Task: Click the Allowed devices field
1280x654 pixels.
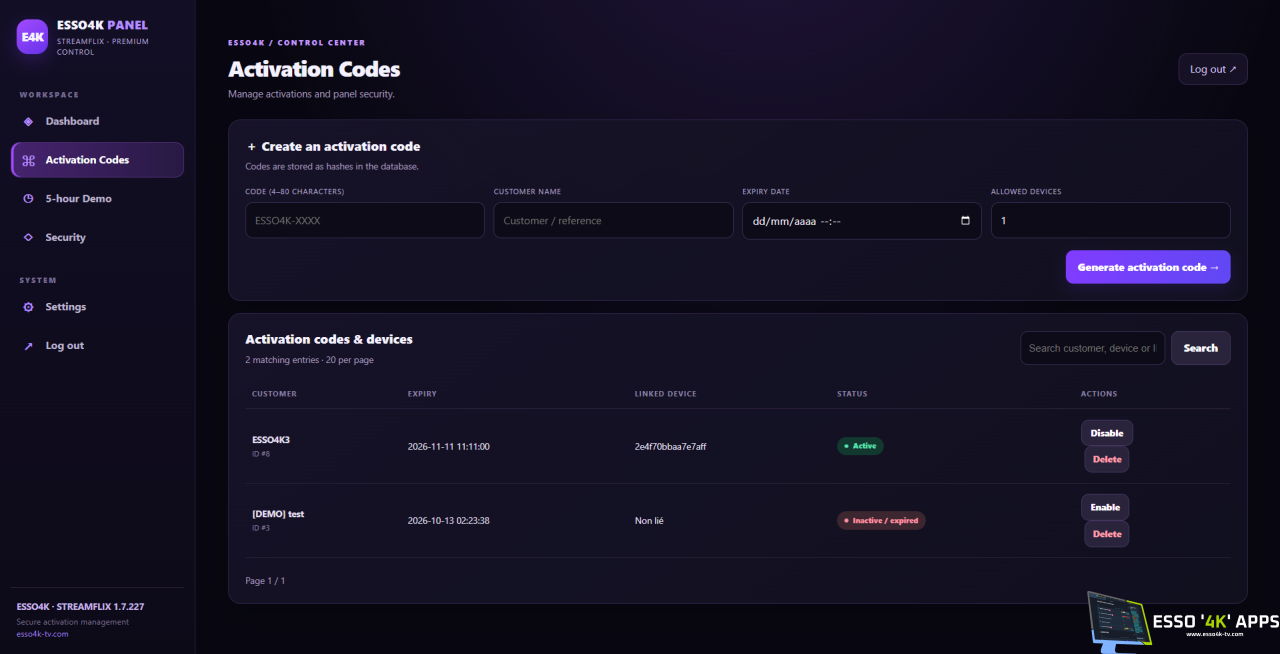Action: [x=1111, y=221]
